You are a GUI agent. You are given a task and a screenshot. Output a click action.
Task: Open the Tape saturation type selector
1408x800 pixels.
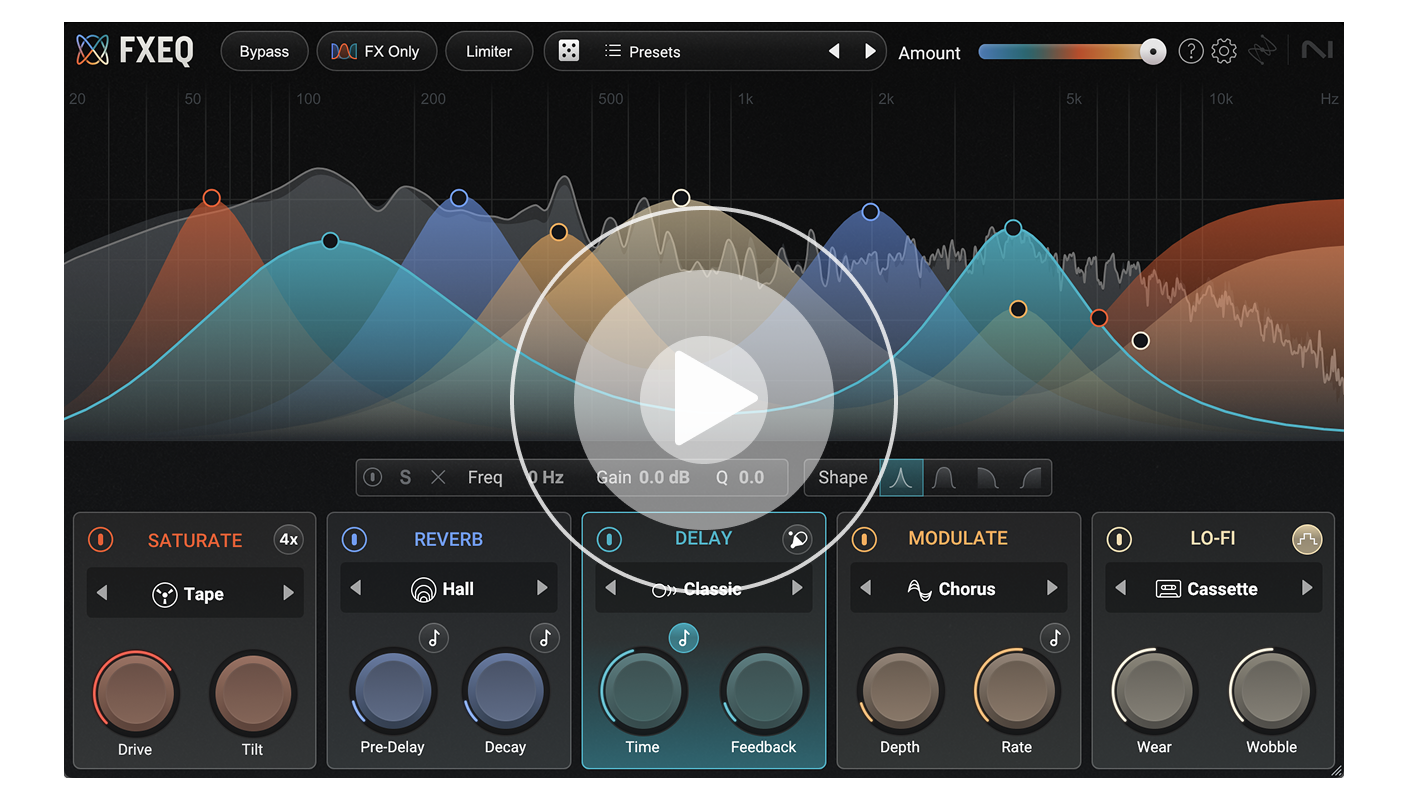(195, 594)
